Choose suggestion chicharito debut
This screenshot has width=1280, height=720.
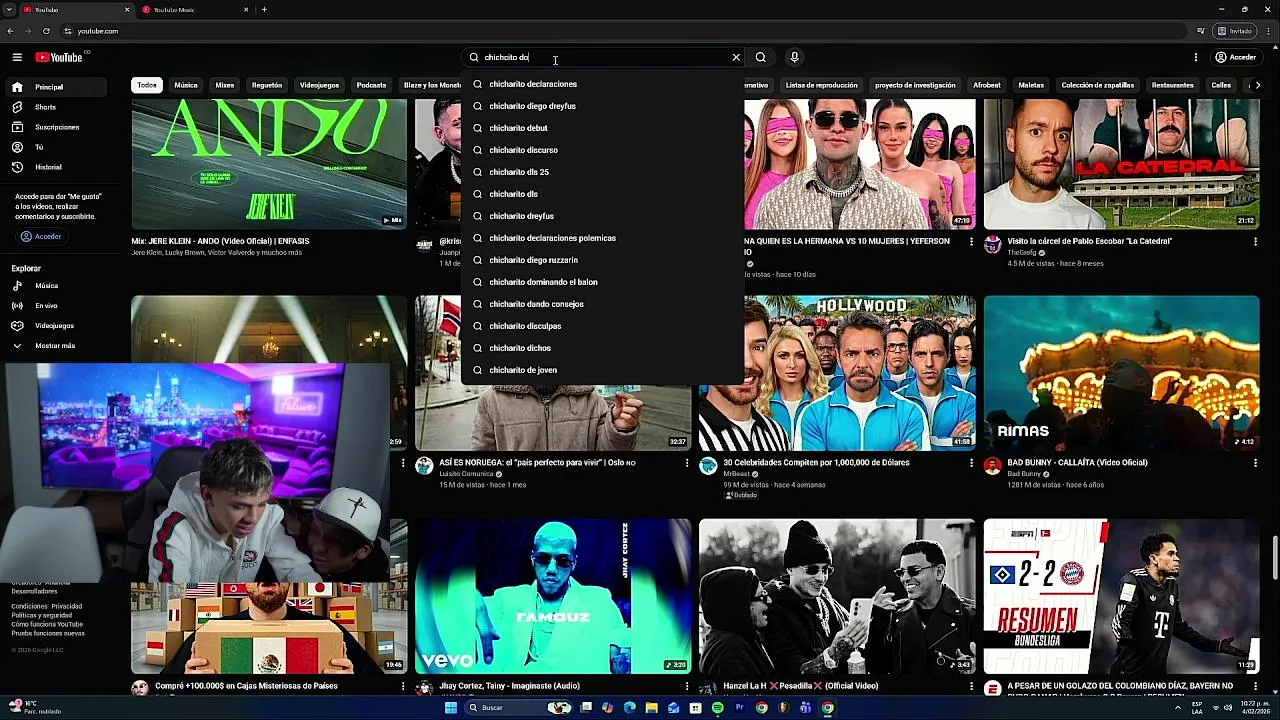tap(603, 128)
